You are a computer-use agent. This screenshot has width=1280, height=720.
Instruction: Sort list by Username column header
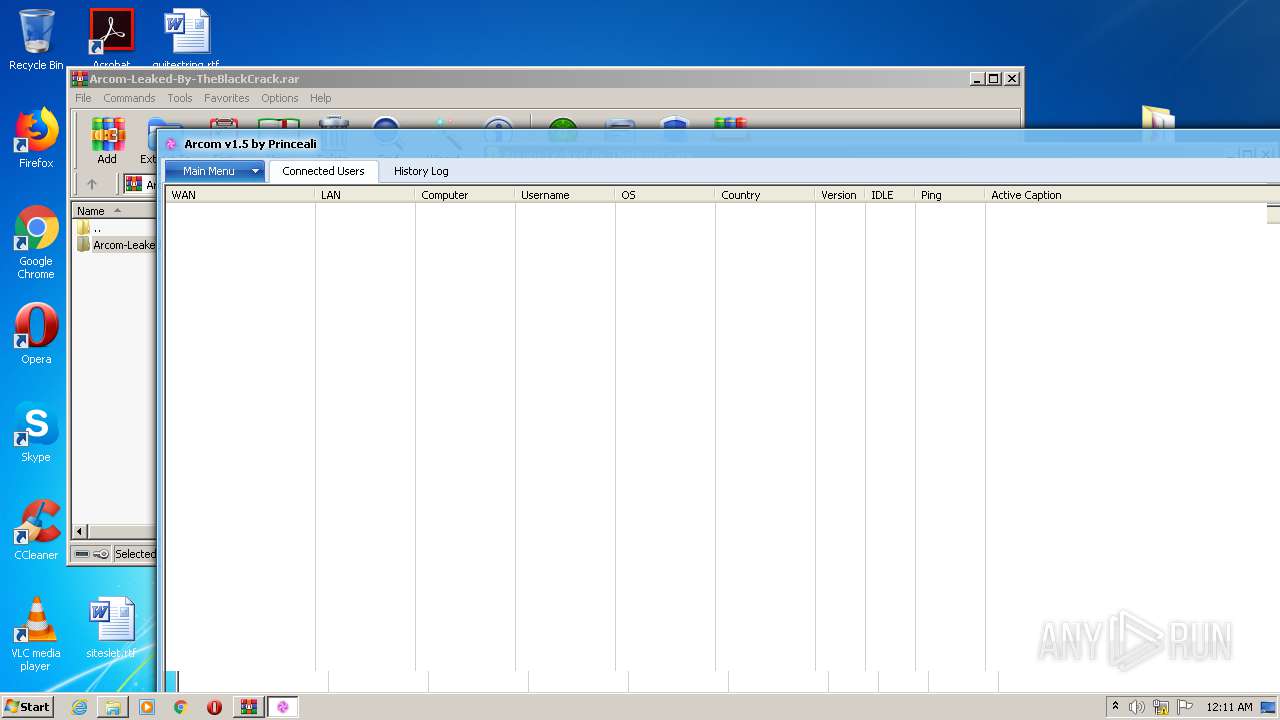tap(565, 195)
